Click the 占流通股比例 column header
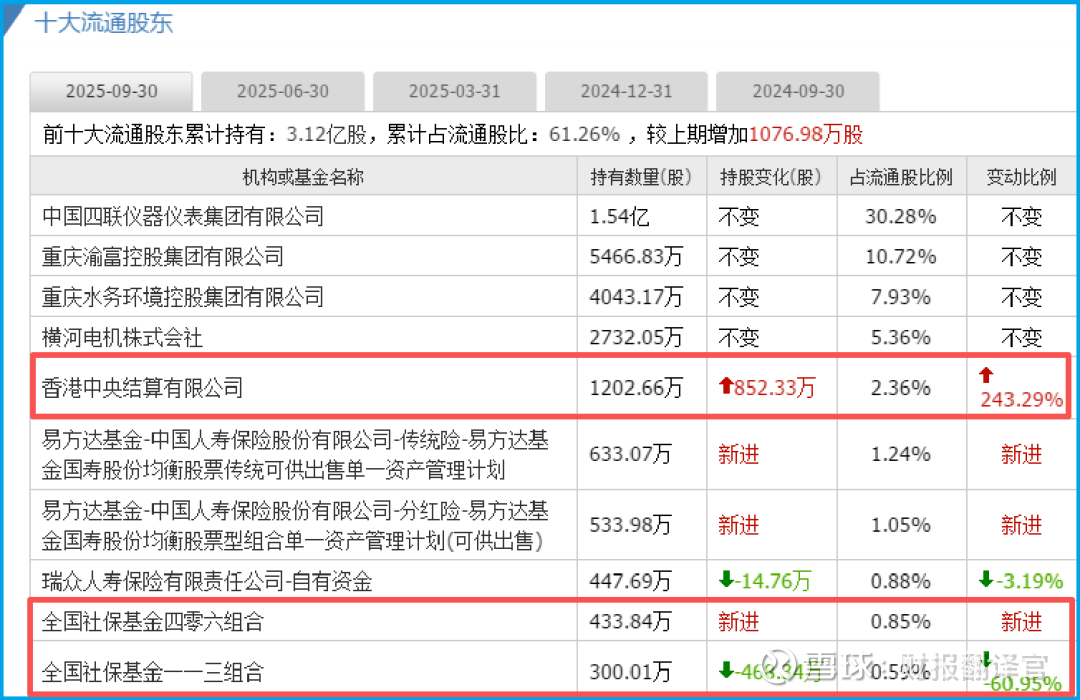 point(901,177)
